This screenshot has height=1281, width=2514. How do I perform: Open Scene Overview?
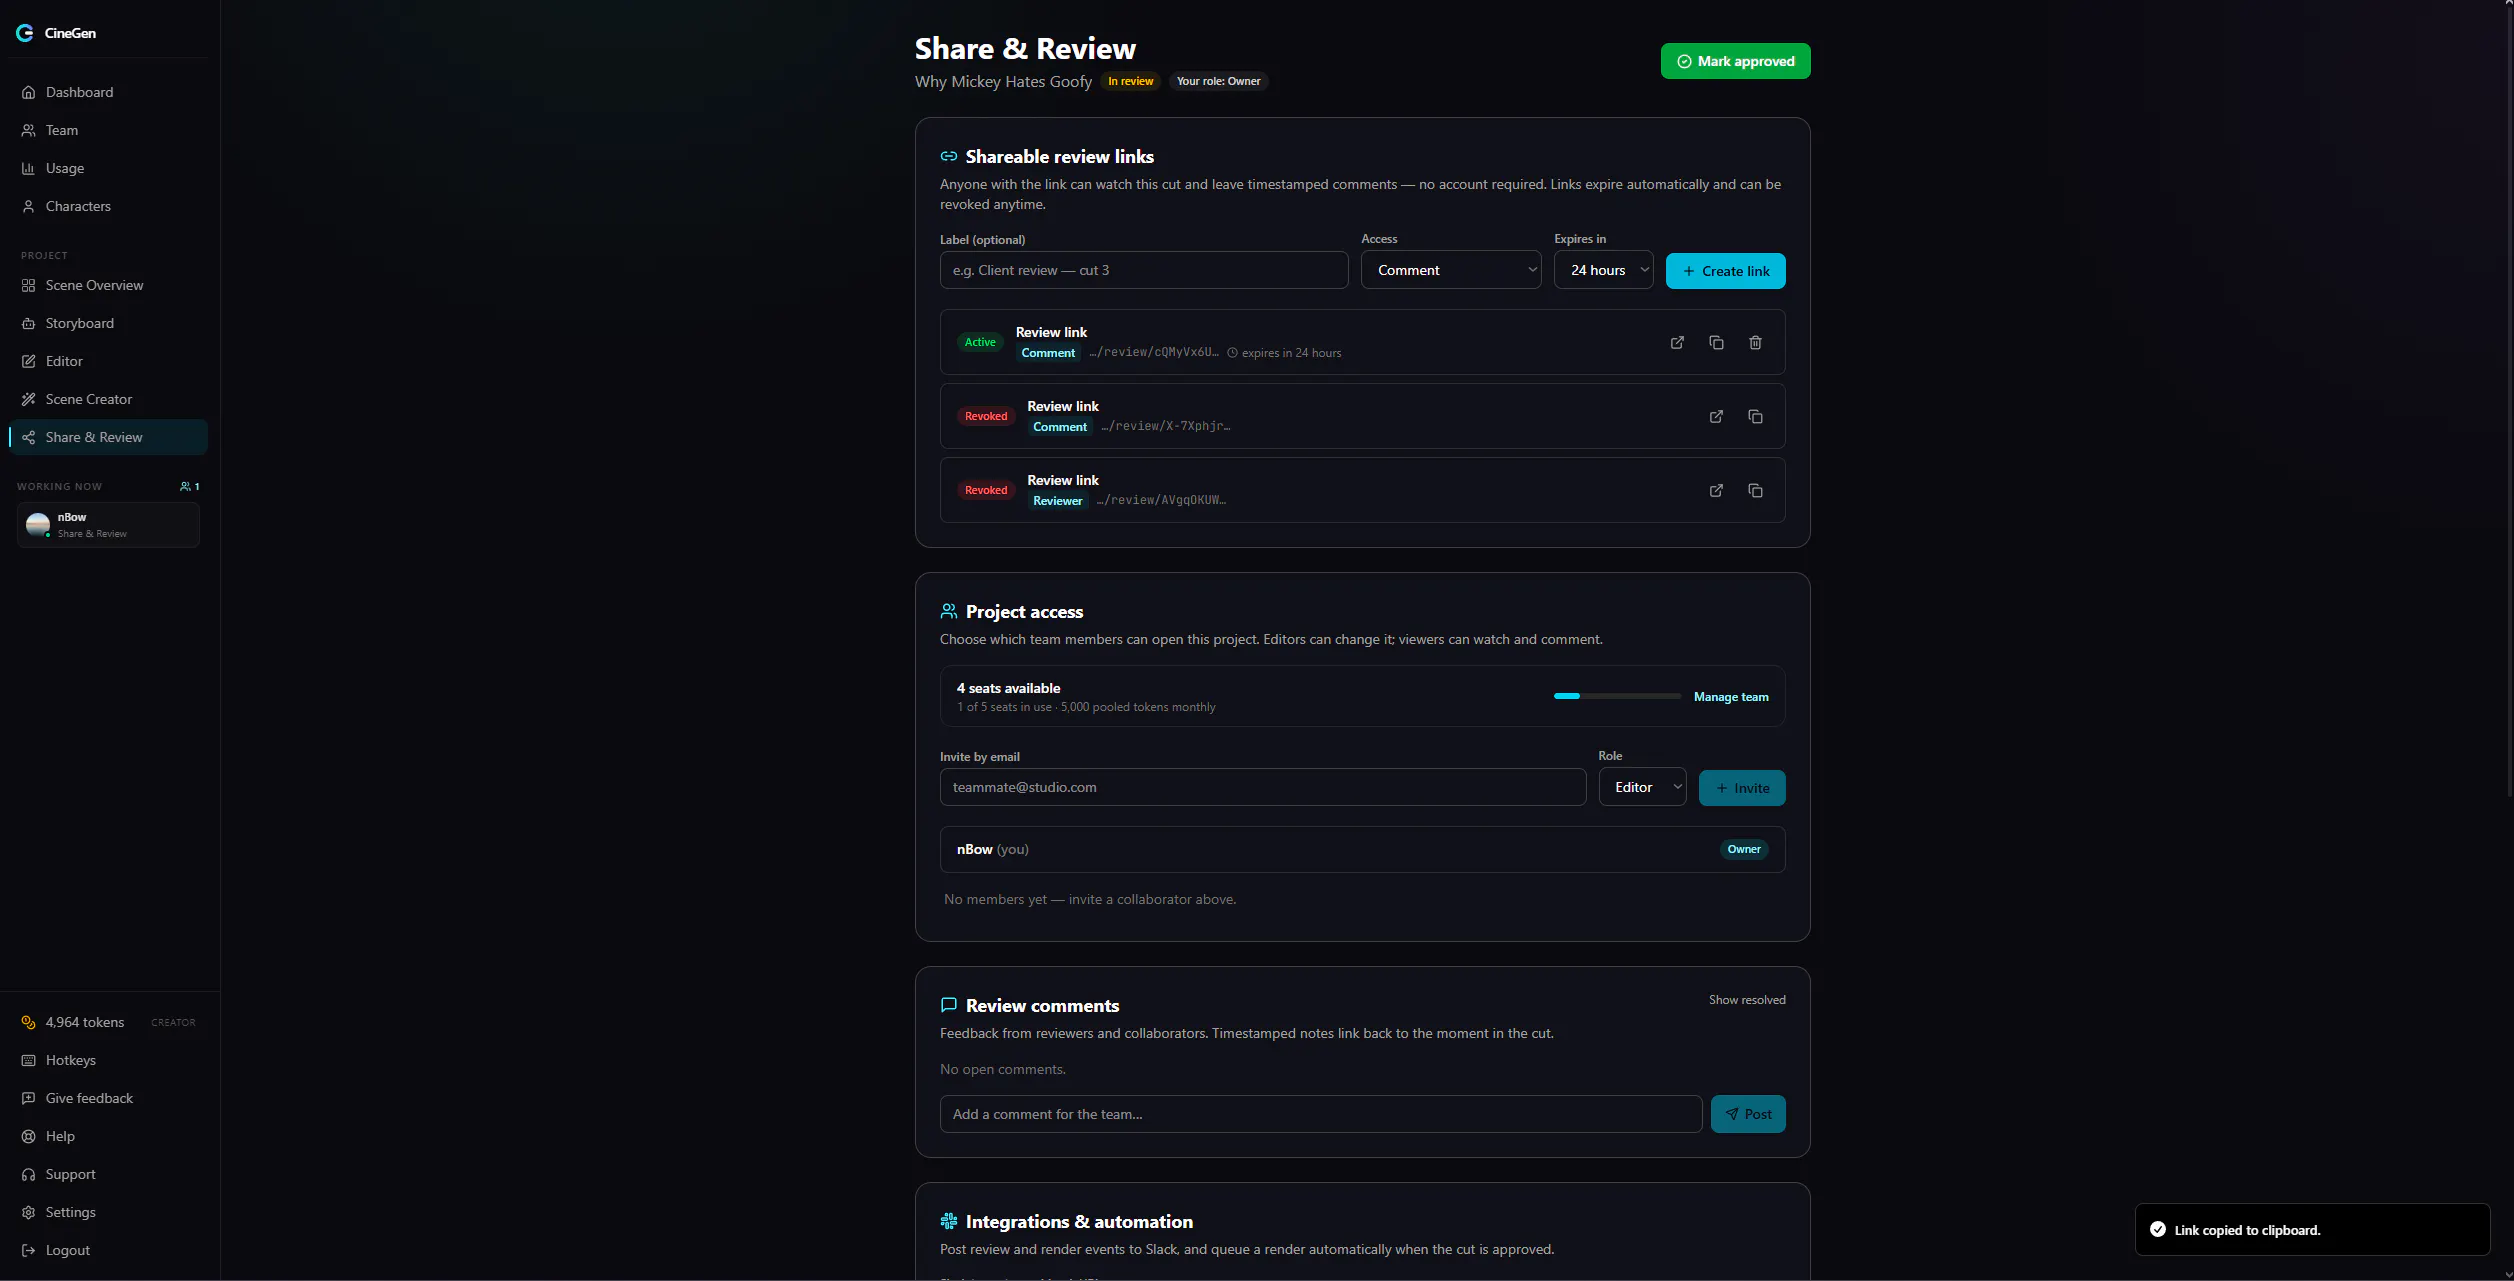108,285
